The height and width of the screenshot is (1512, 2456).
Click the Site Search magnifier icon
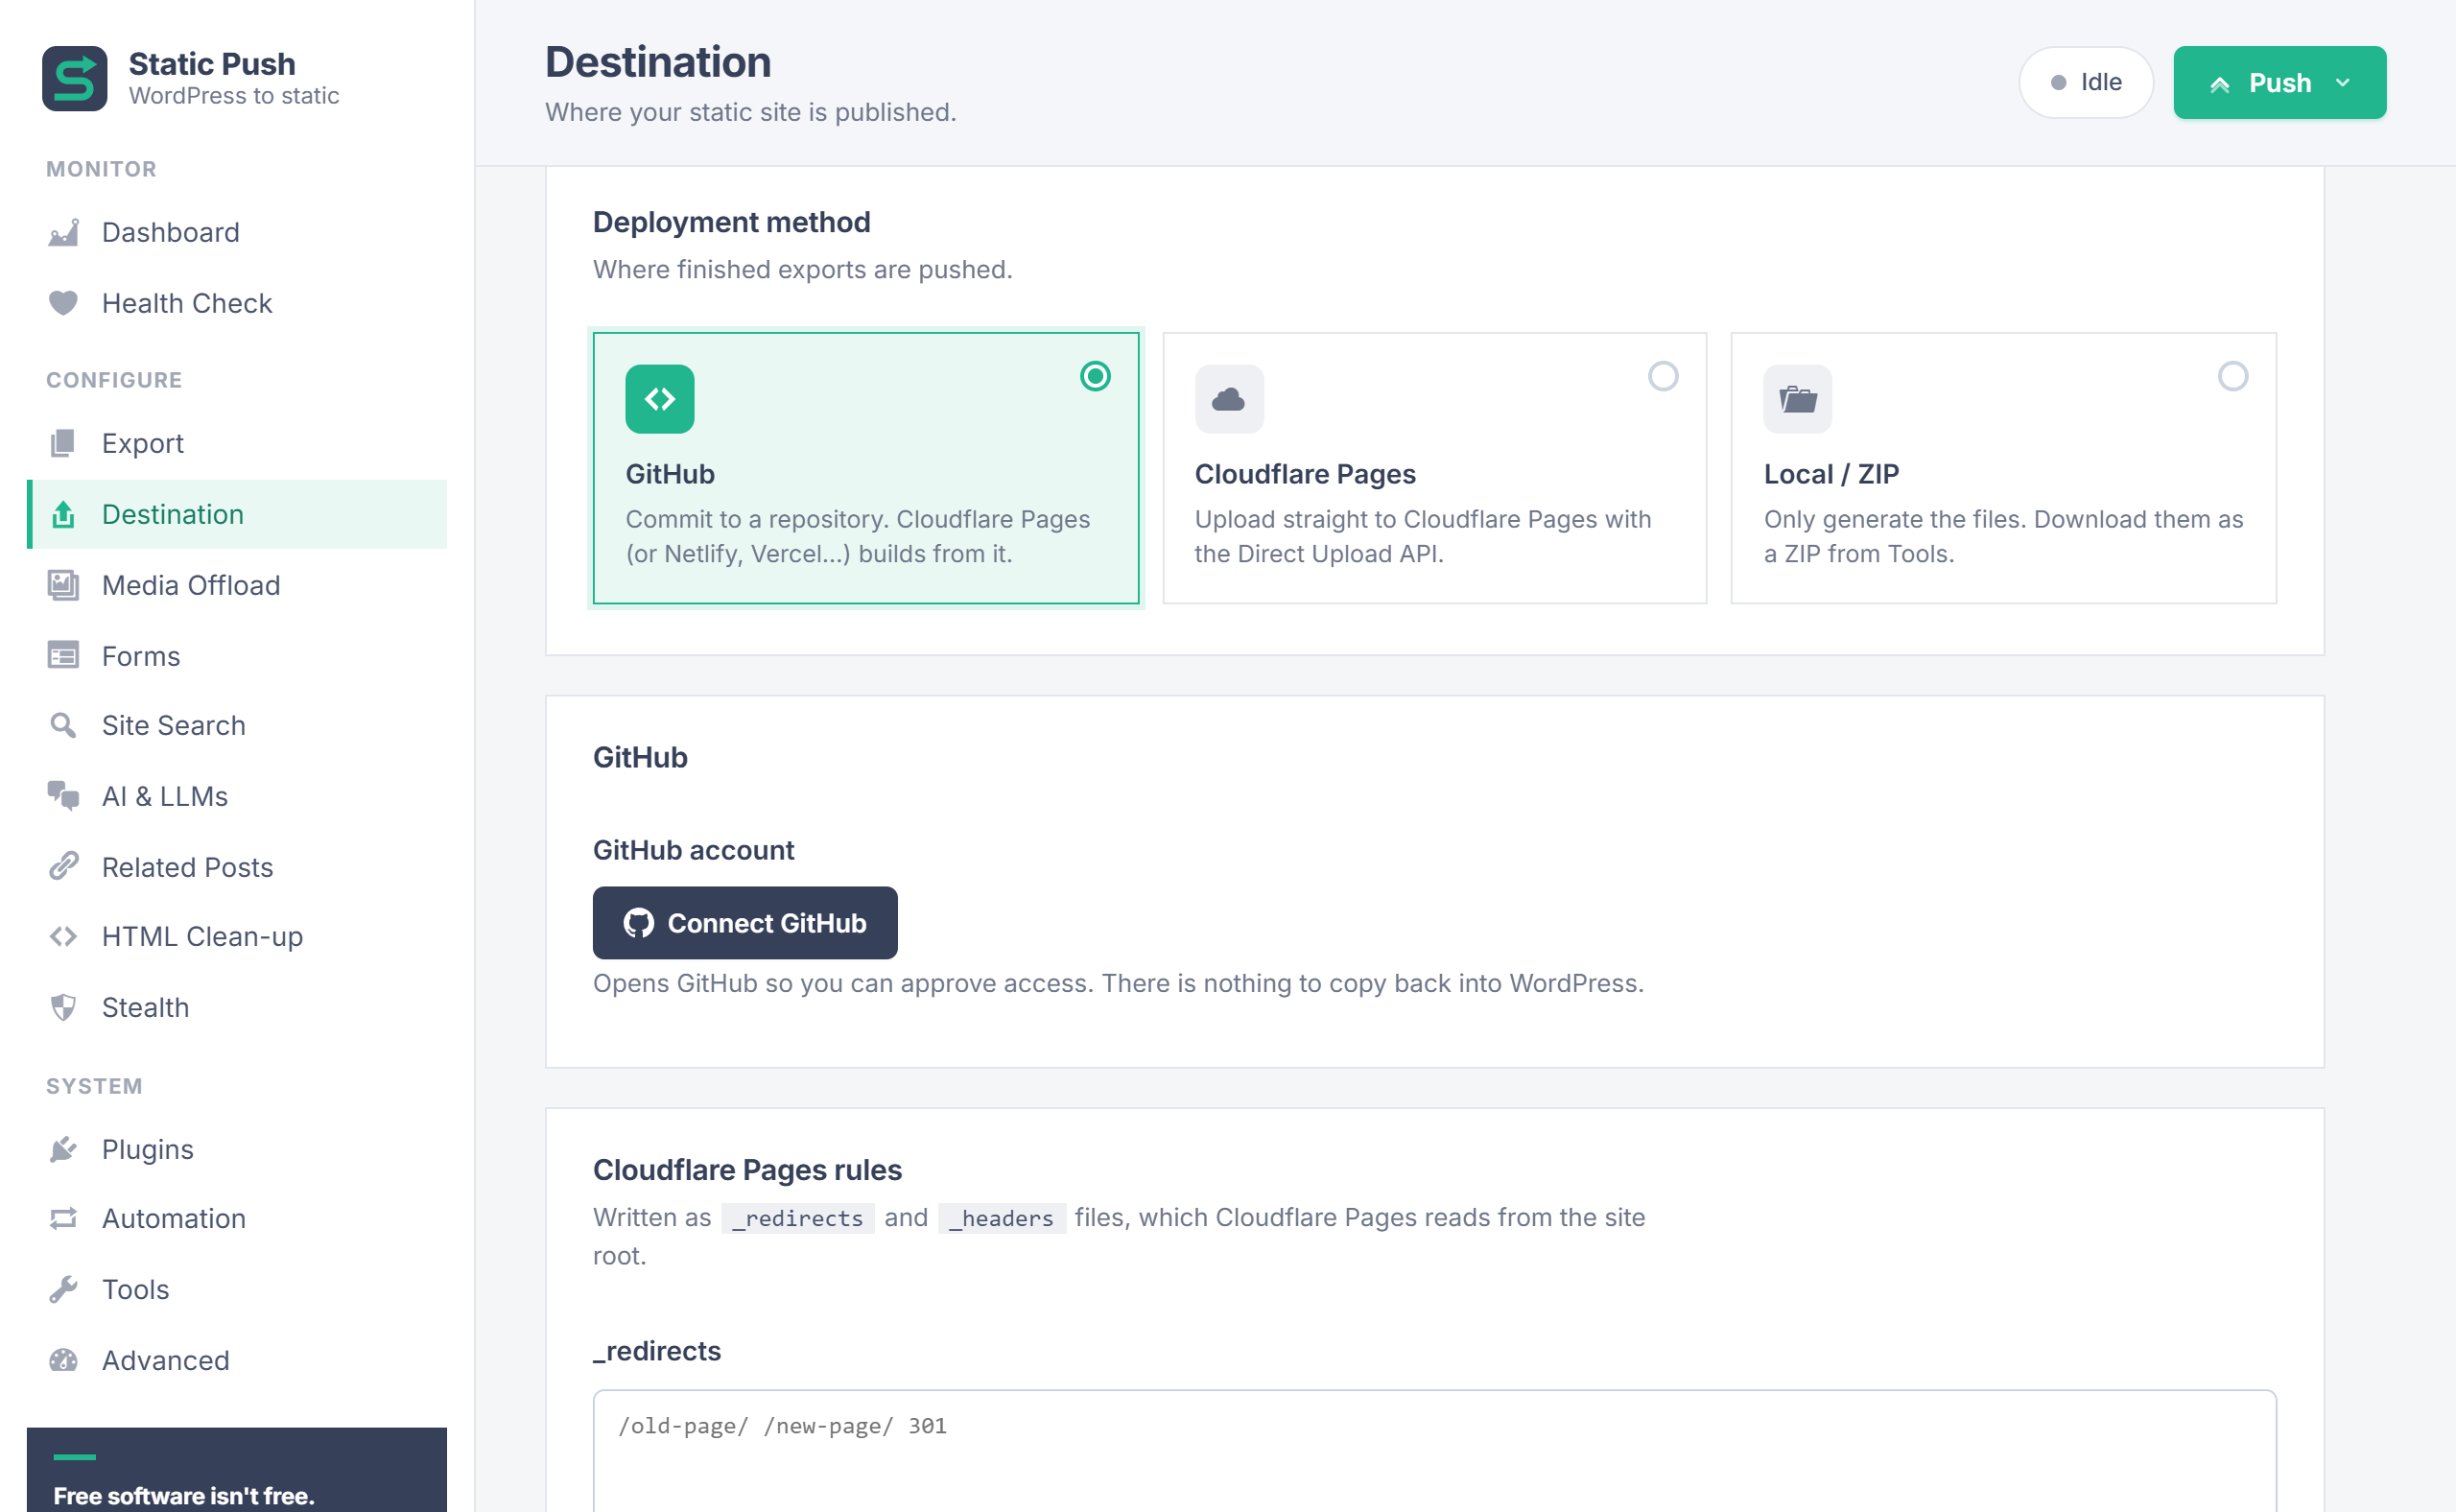pos(63,725)
